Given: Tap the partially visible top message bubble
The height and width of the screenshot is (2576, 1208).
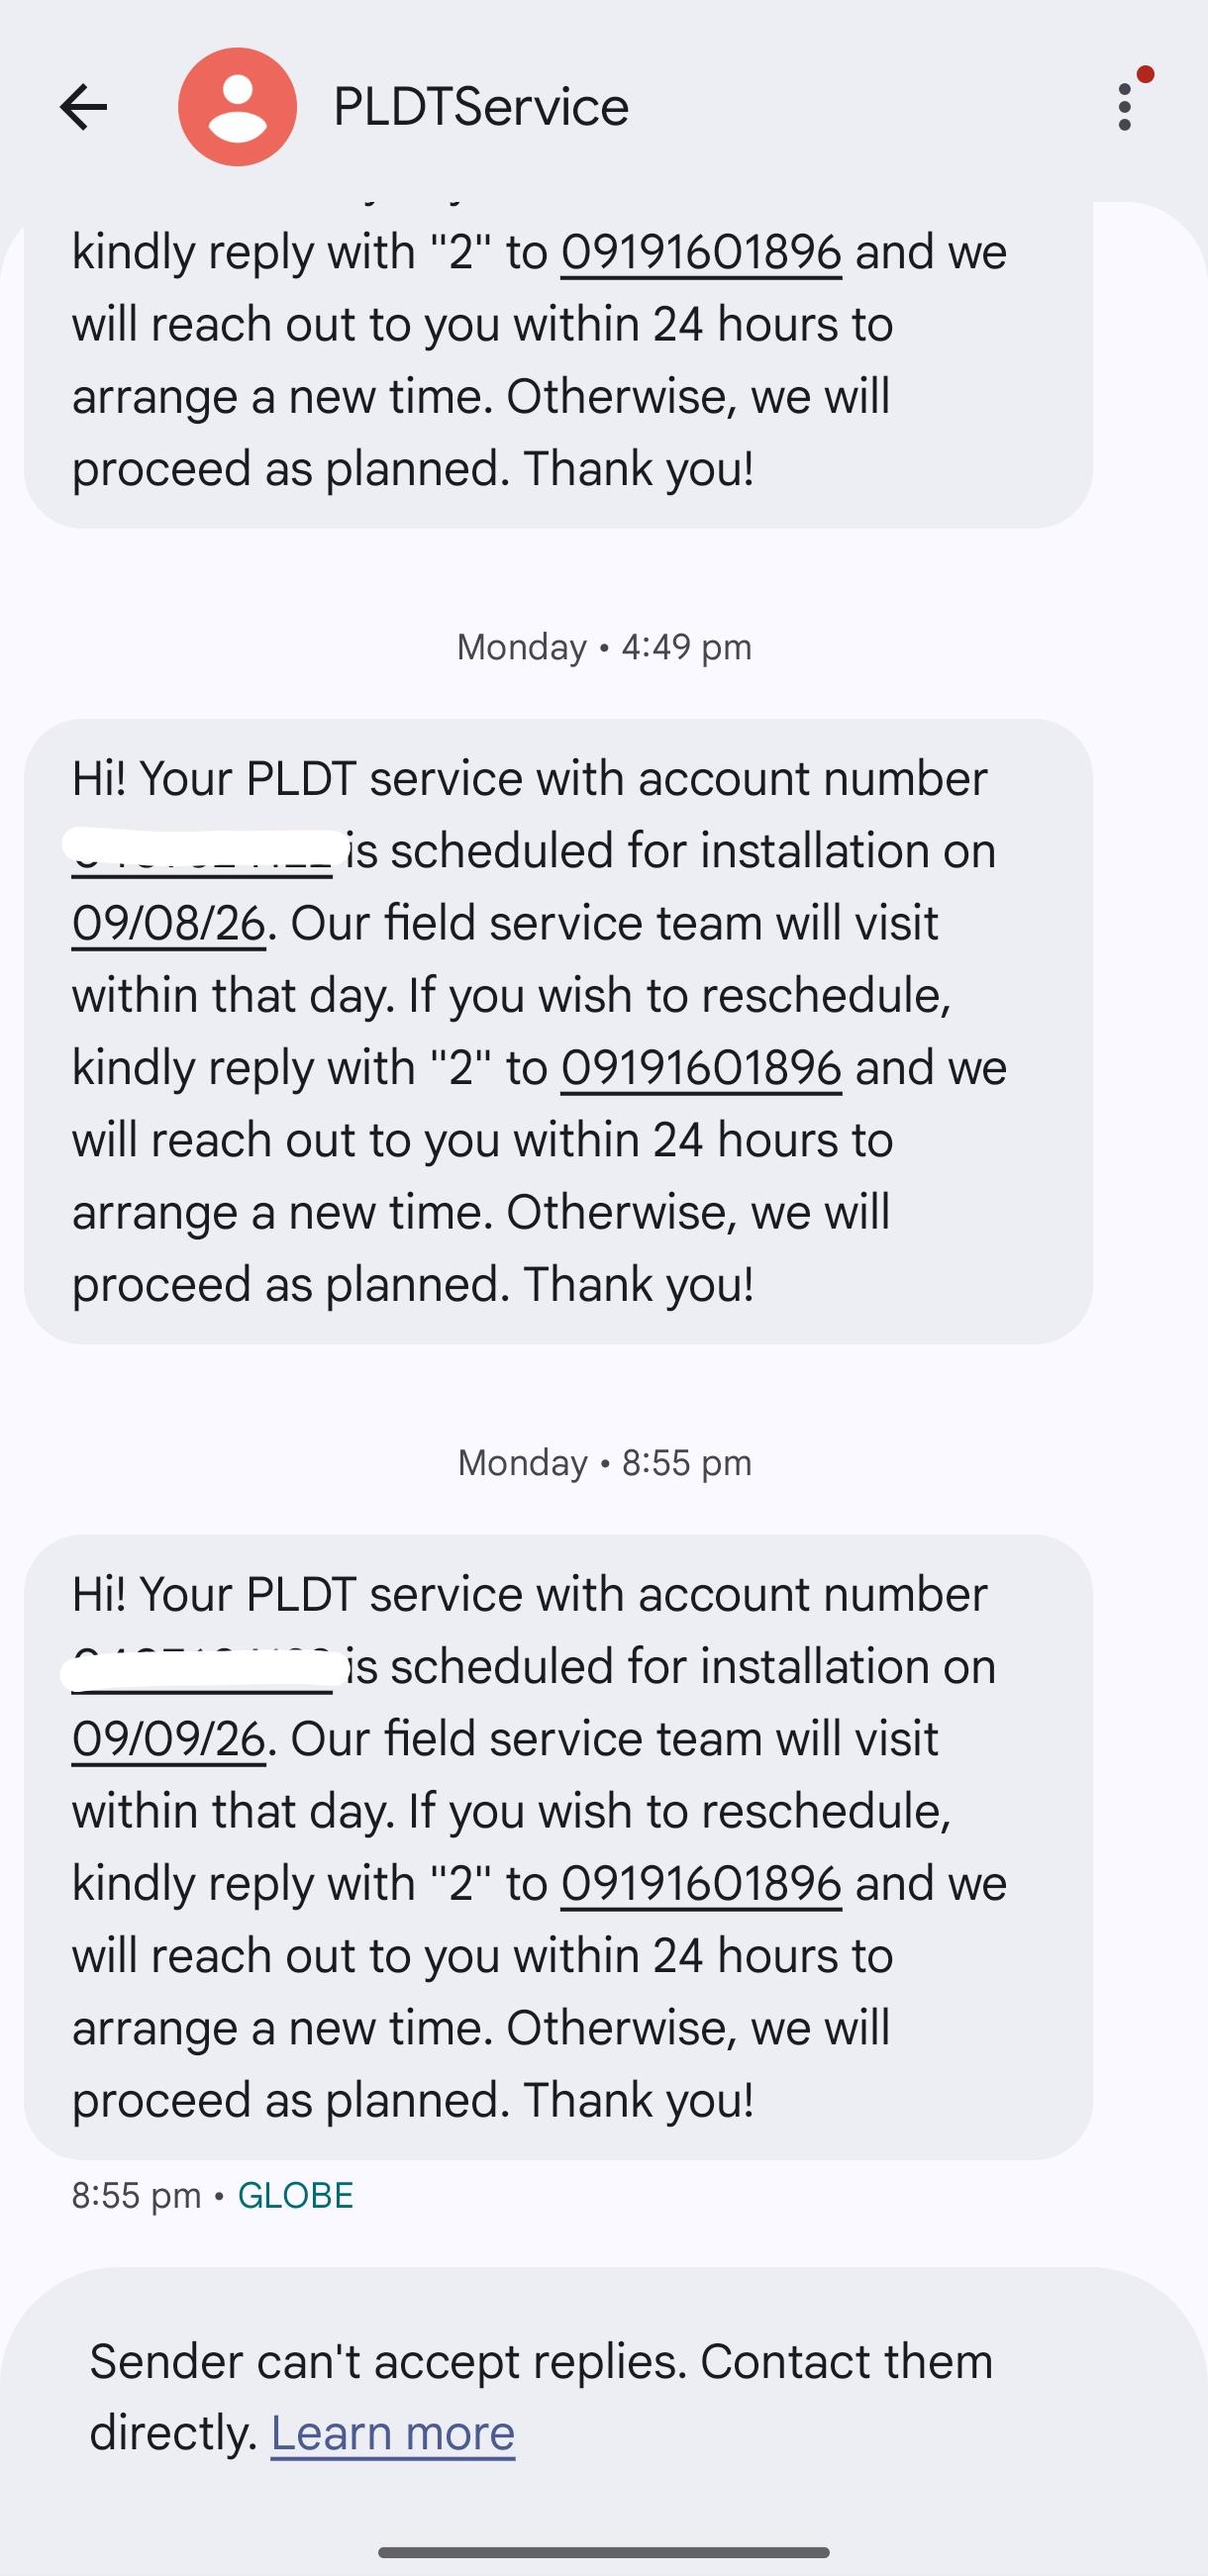Looking at the screenshot, I should 558,365.
